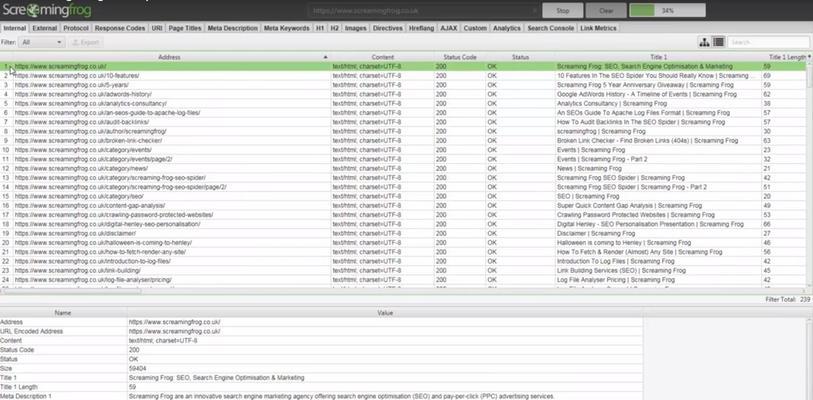Sort by the Address column header
813x400 pixels.
click(x=169, y=57)
